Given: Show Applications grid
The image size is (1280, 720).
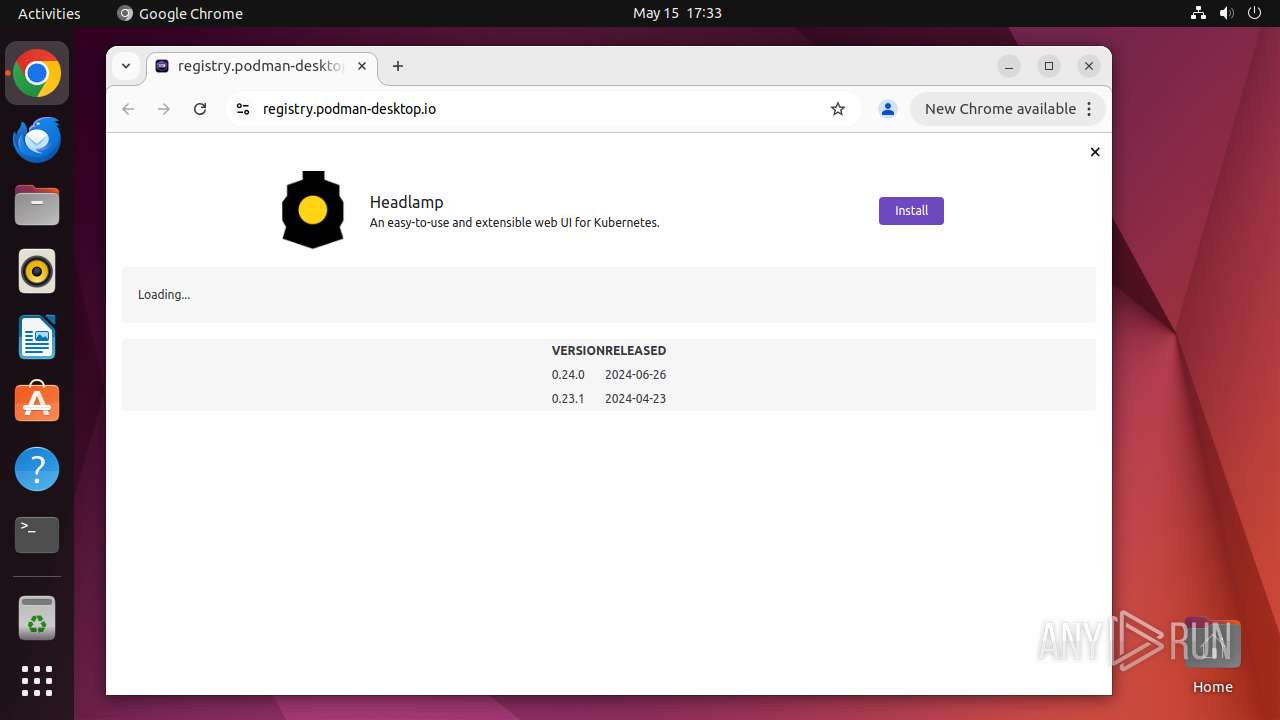Looking at the screenshot, I should click(37, 681).
